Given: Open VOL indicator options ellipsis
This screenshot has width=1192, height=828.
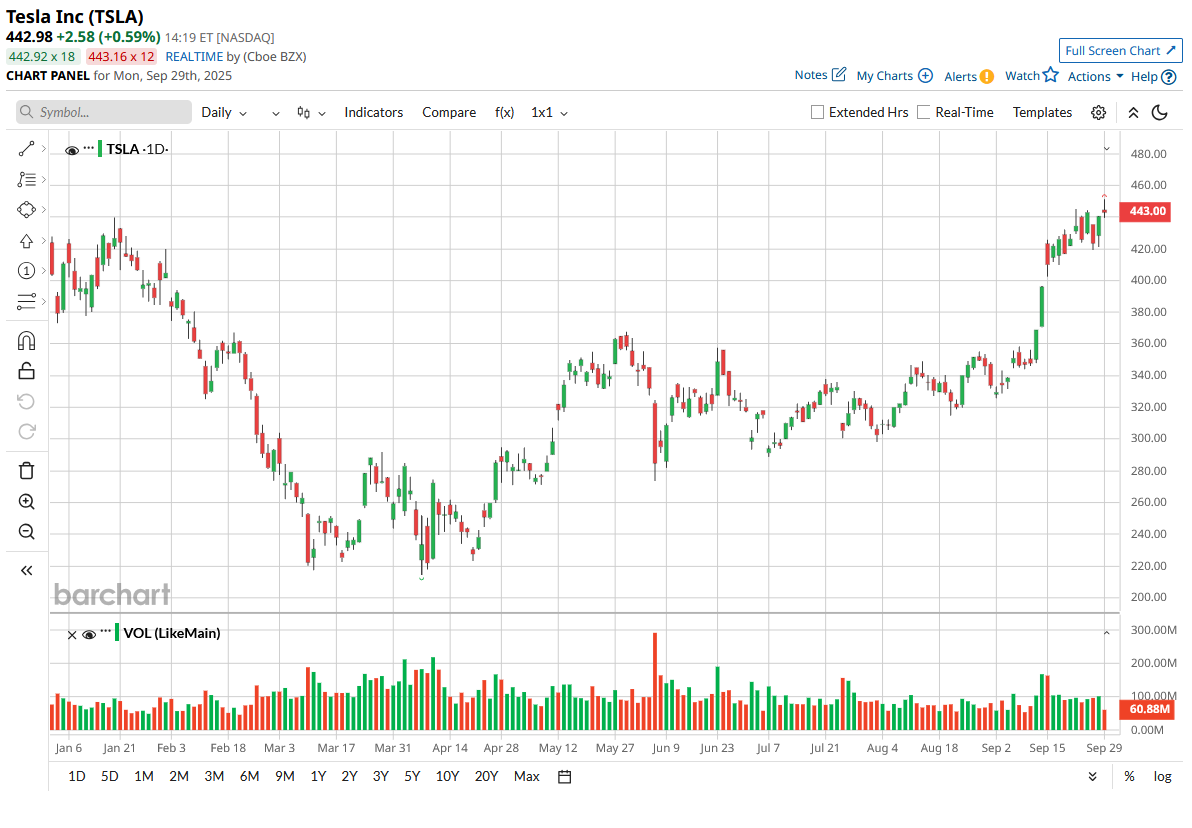Looking at the screenshot, I should [106, 632].
